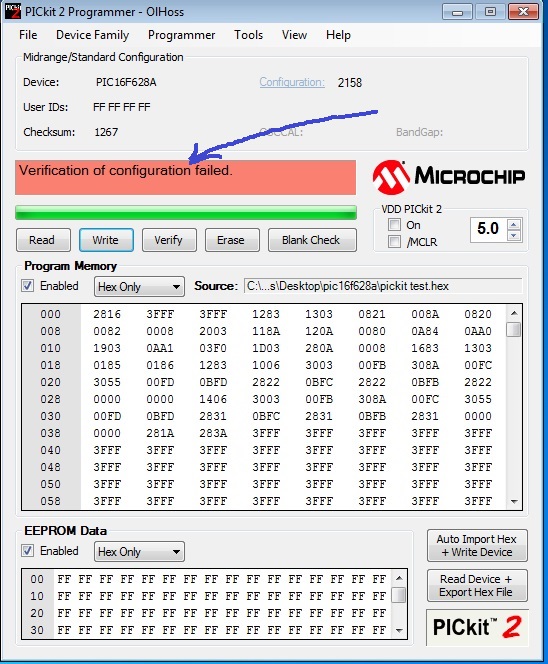548x664 pixels.
Task: Increase VDD voltage with up arrow
Action: tap(514, 224)
